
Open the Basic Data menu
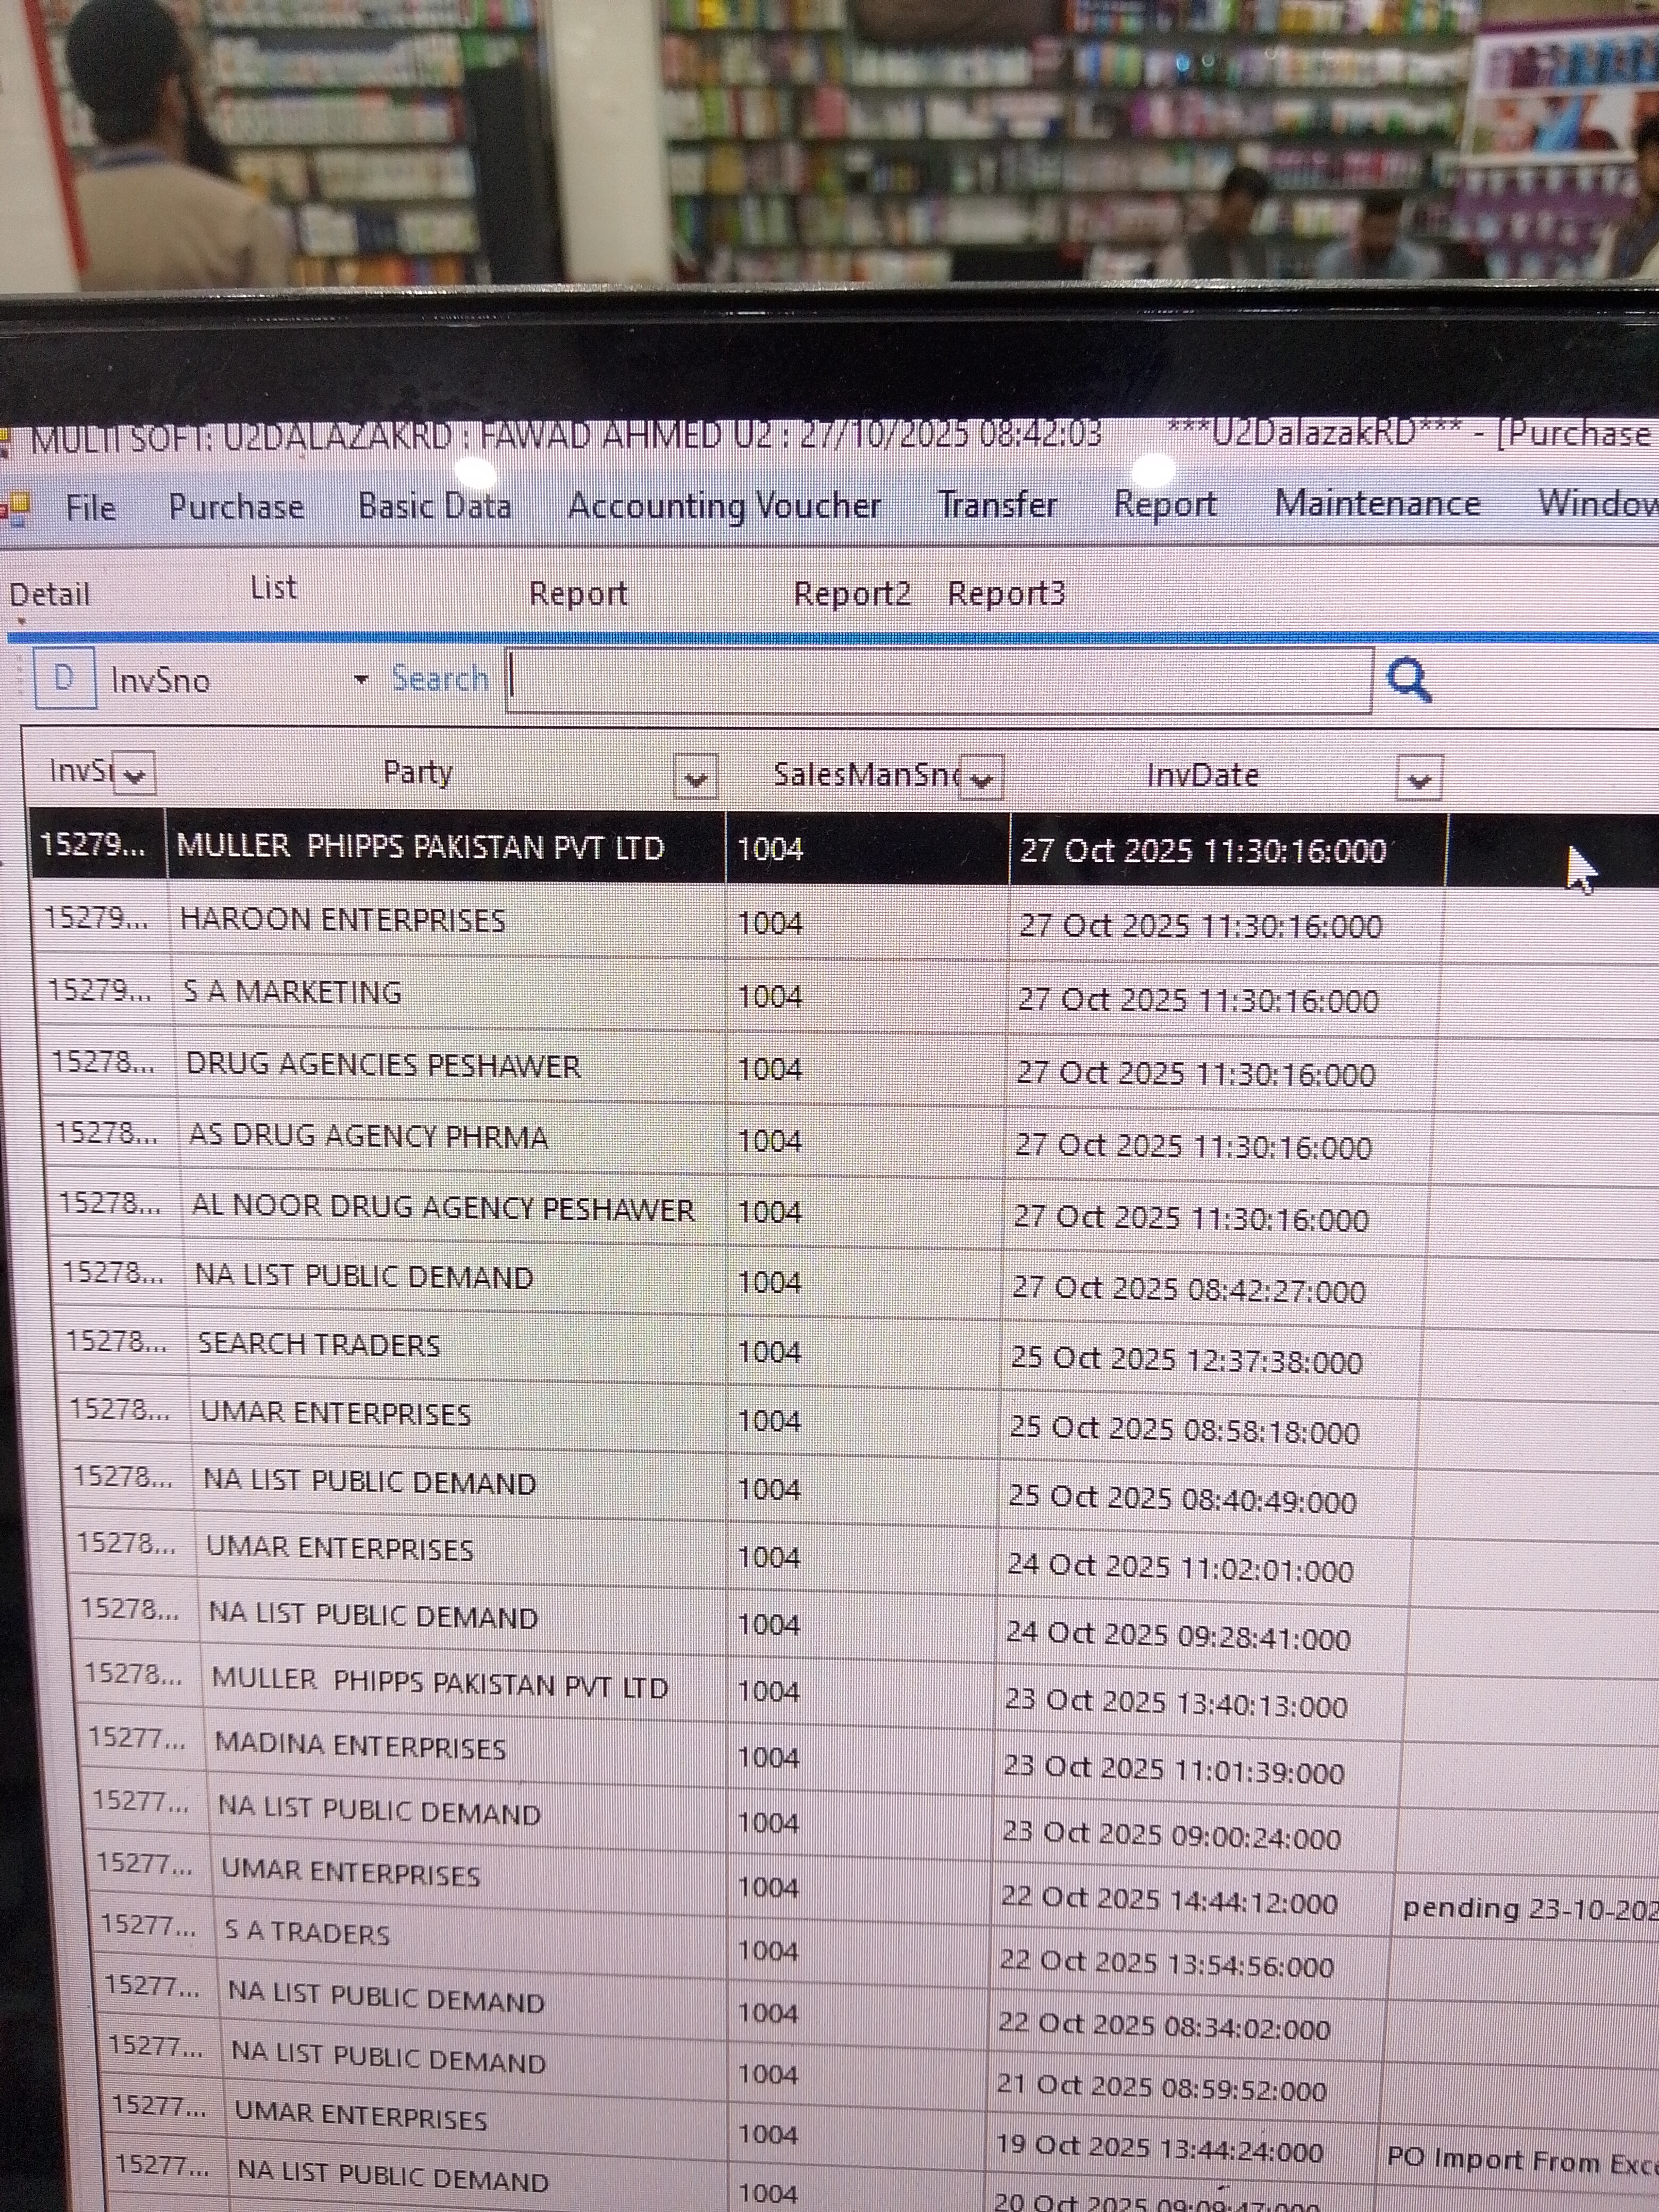tap(434, 506)
